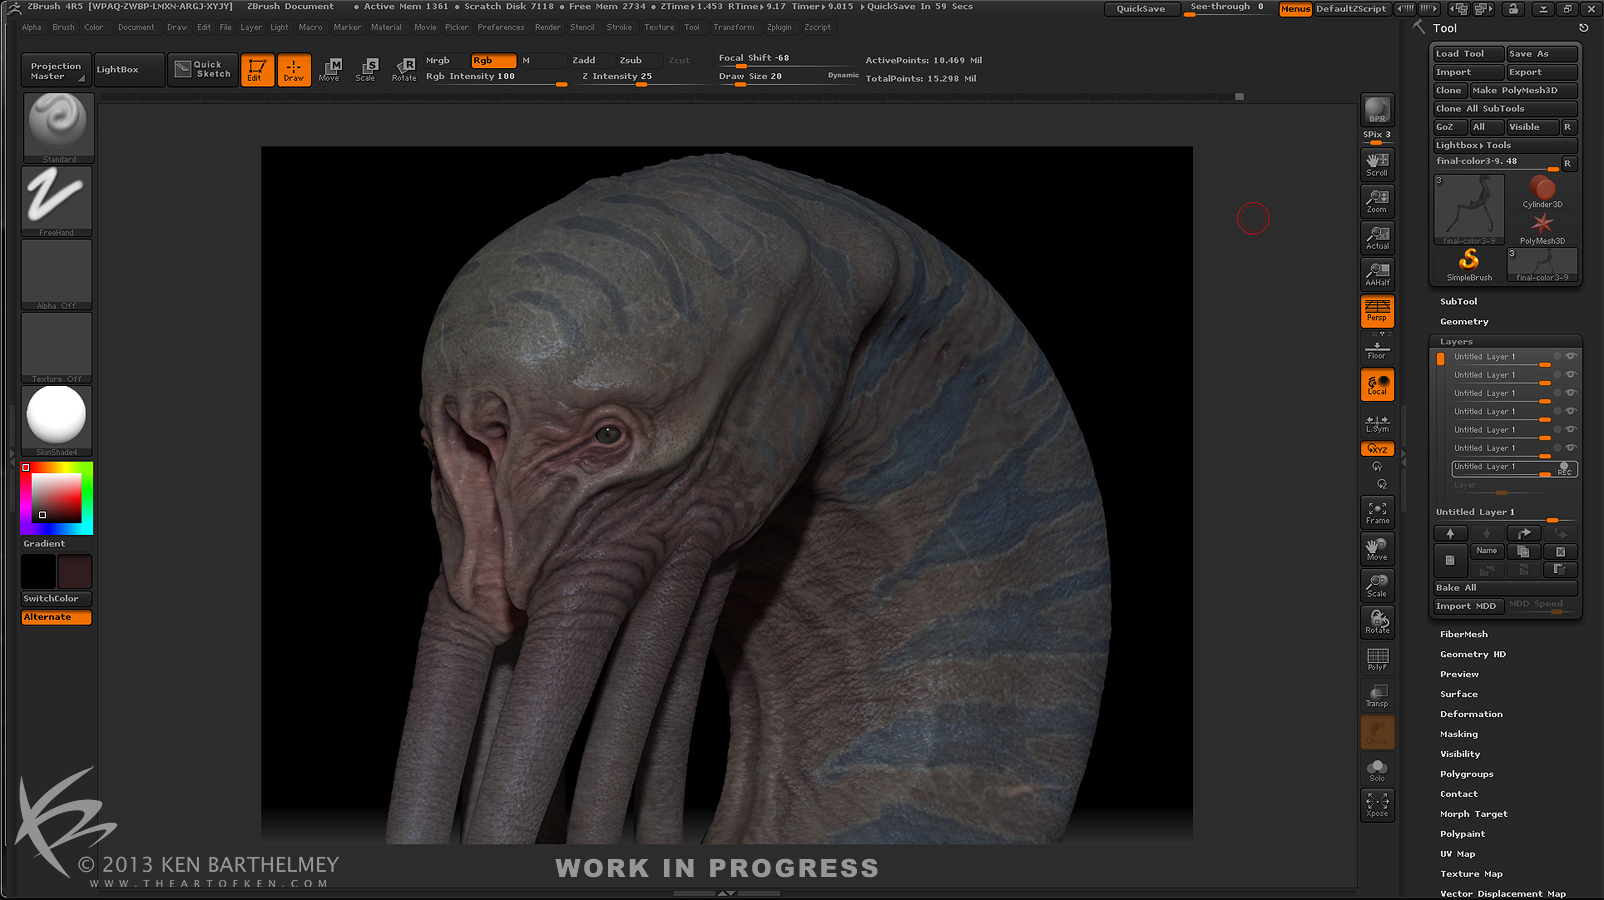Expand the FiberMesh section
The image size is (1604, 900).
tap(1464, 634)
